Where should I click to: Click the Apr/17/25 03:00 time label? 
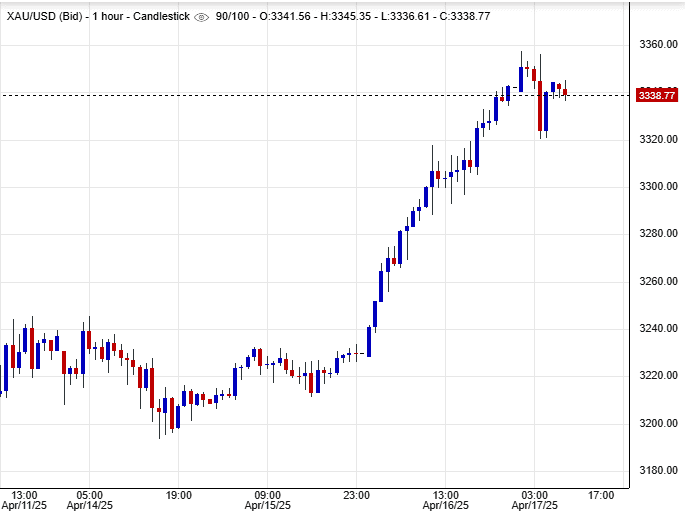click(x=534, y=500)
